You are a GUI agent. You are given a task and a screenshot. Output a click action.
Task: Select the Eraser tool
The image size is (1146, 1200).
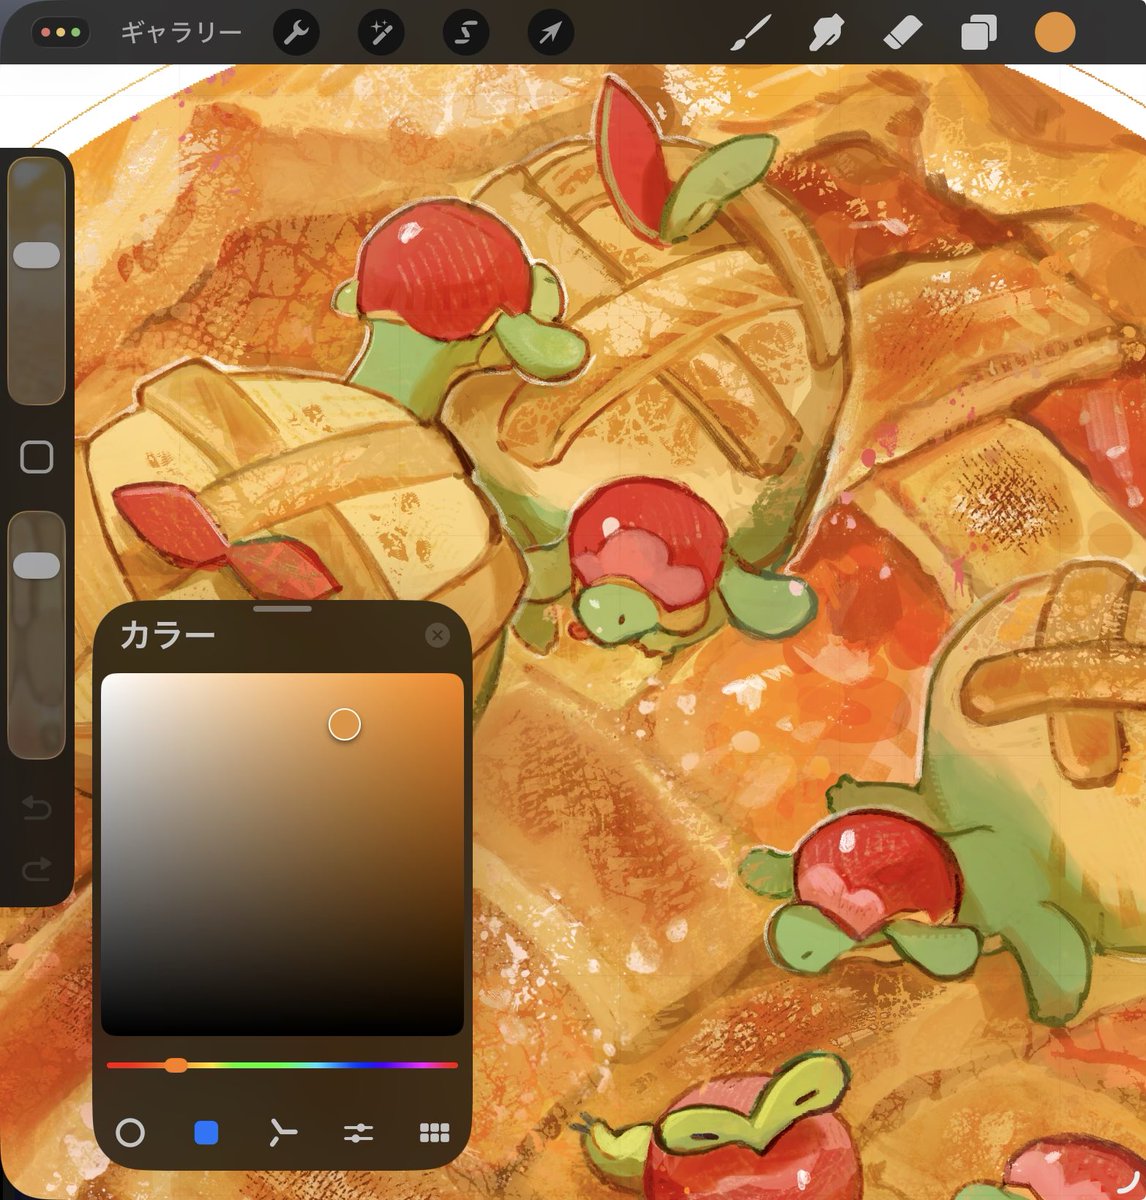(x=902, y=33)
